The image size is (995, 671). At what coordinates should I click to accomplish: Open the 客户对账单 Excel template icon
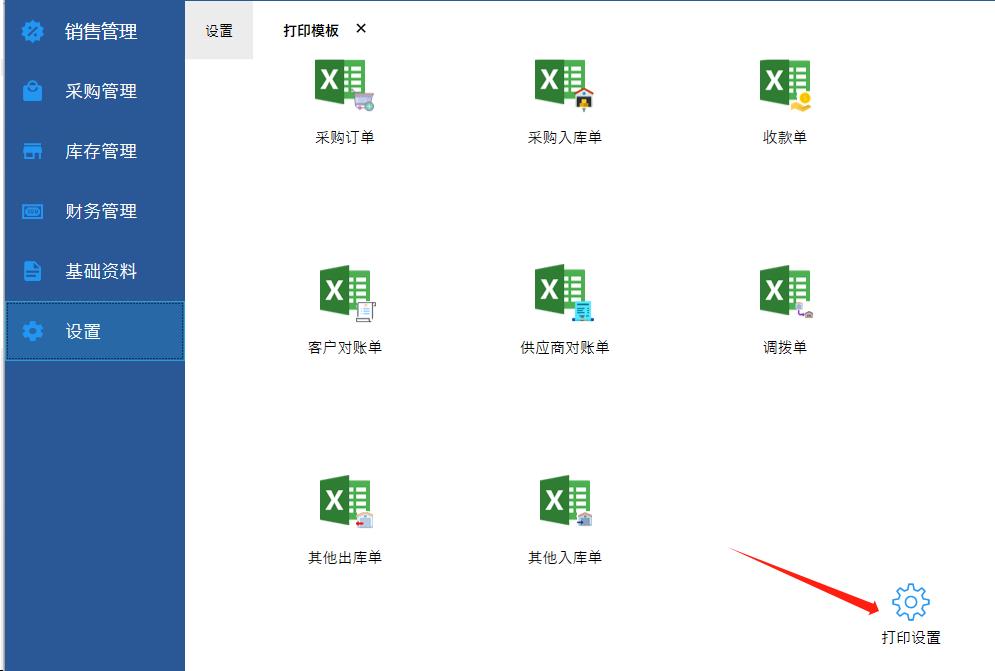tap(348, 293)
